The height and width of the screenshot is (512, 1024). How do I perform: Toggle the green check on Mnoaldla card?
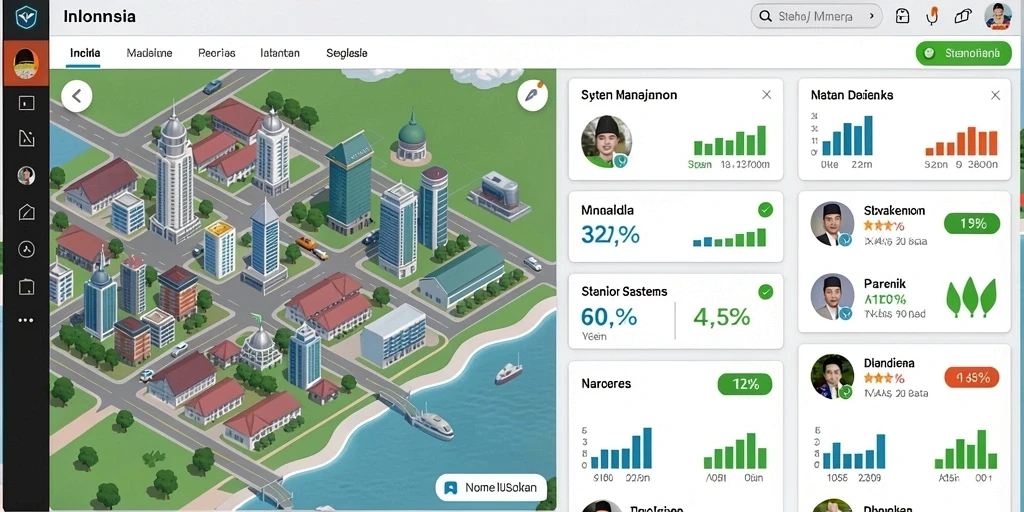[765, 210]
